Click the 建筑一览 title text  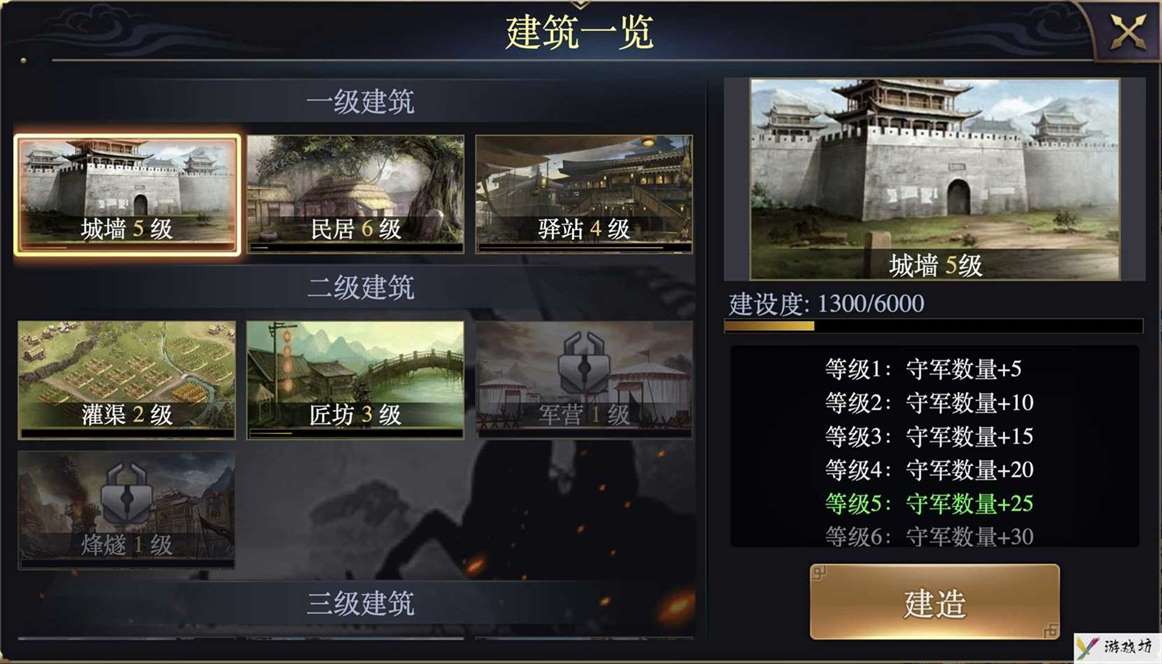point(580,33)
